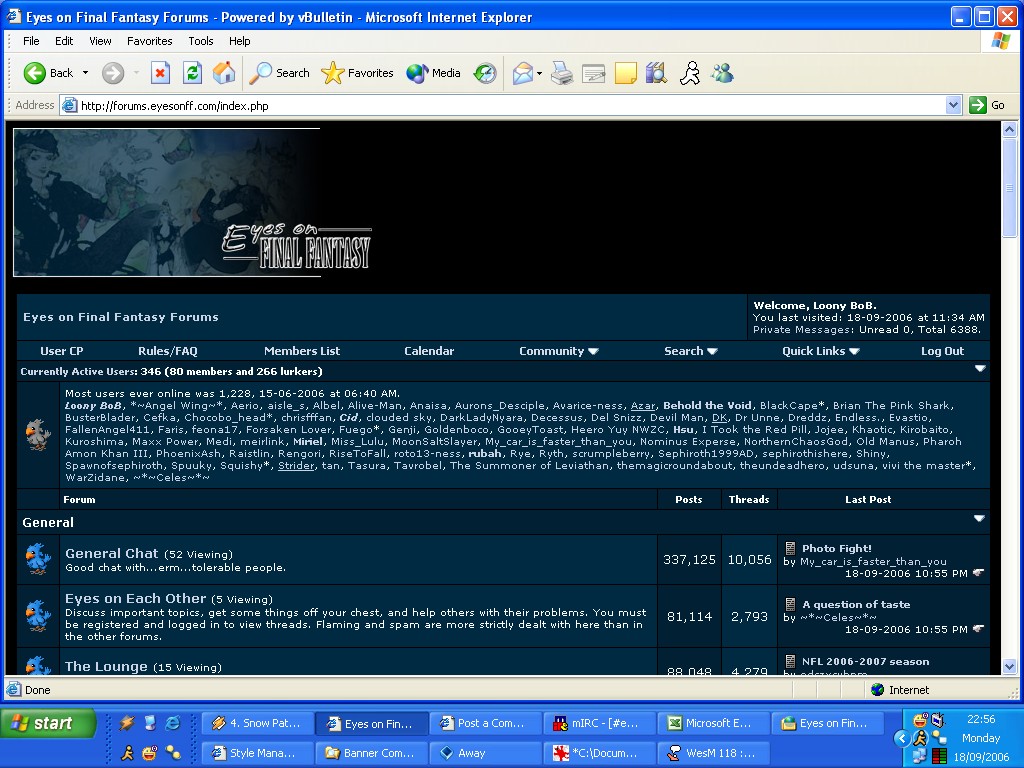Screen dimensions: 1024x768
Task: Open the Help menu
Action: pyautogui.click(x=240, y=41)
